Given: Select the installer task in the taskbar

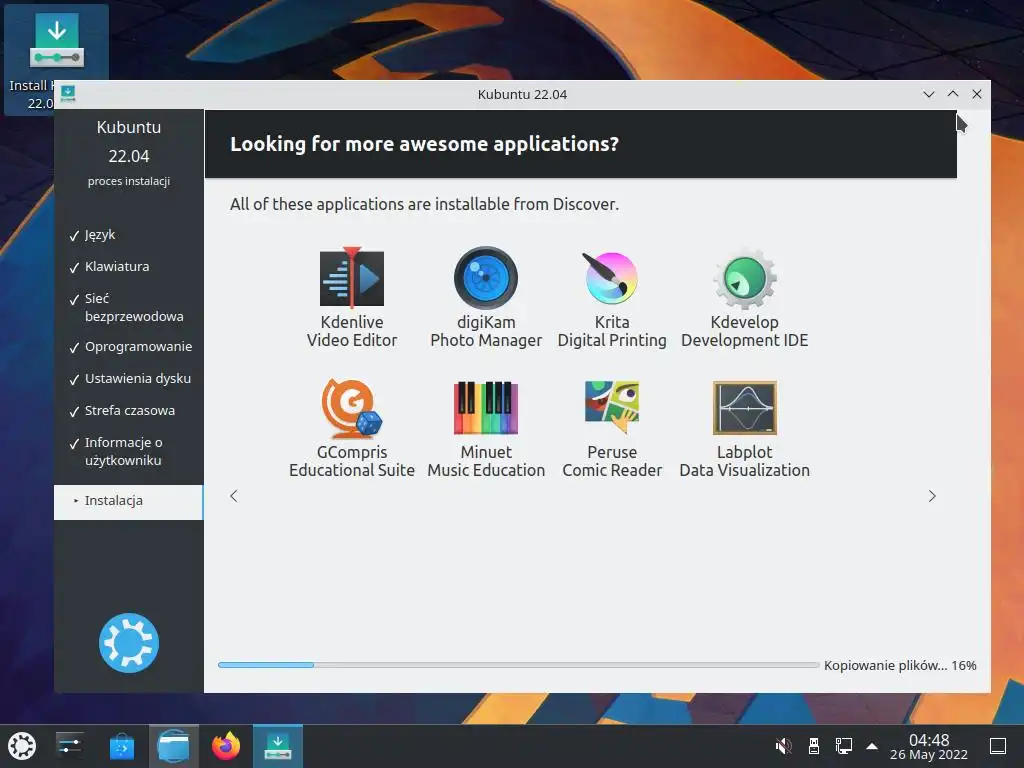Looking at the screenshot, I should [x=278, y=746].
